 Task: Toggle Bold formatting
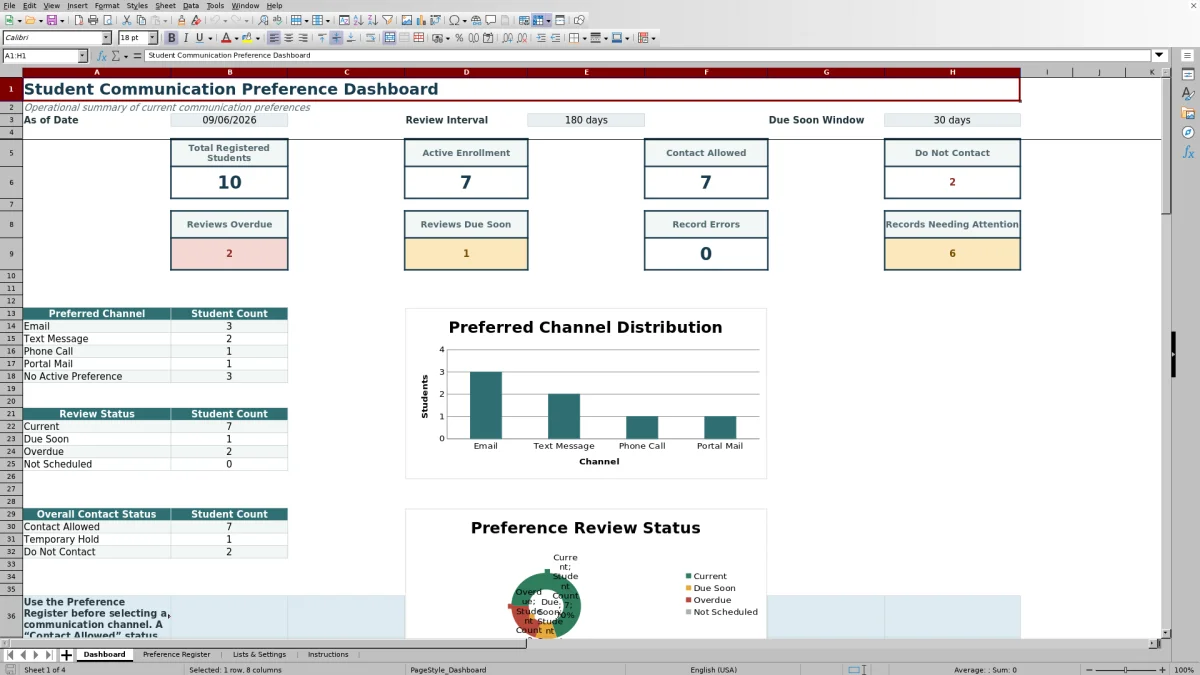click(x=171, y=38)
